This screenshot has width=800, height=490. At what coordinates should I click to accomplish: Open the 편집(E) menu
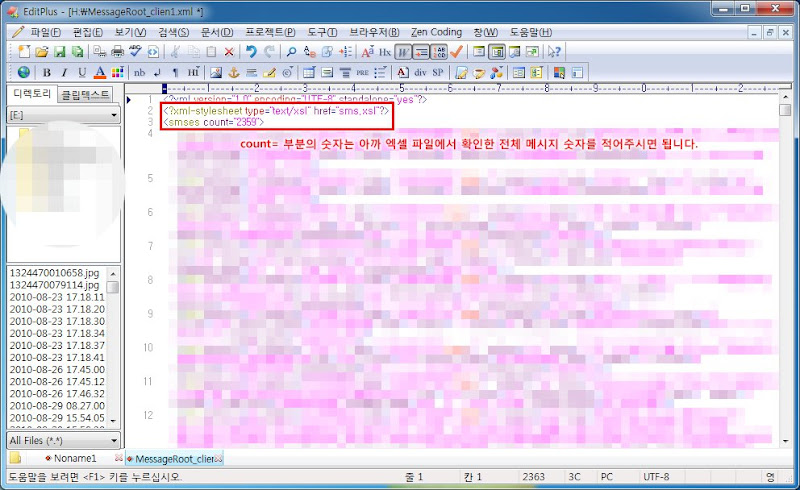(x=88, y=32)
